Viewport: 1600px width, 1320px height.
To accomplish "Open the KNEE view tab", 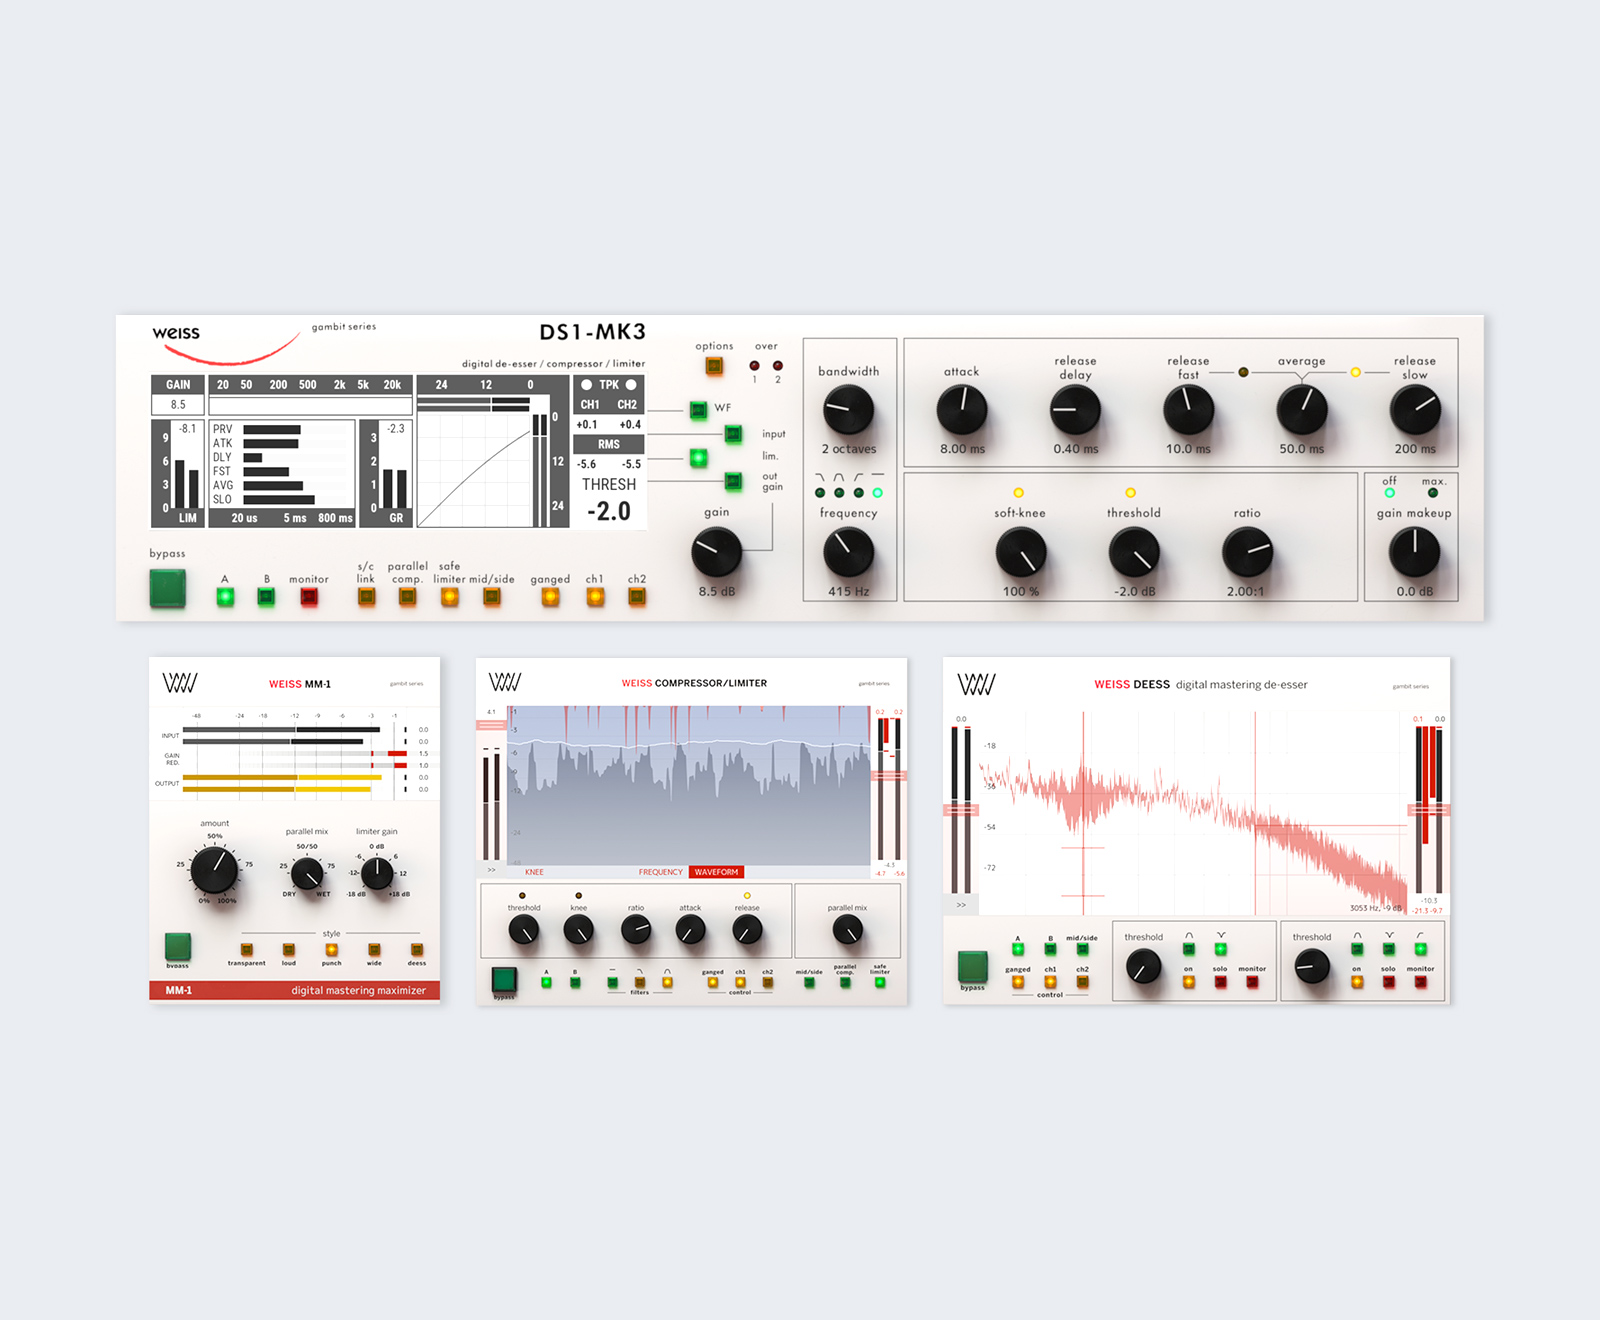I will pyautogui.click(x=534, y=872).
